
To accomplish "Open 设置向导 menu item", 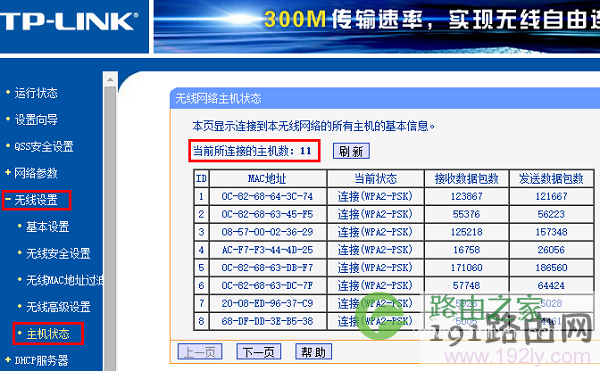I will 36,120.
